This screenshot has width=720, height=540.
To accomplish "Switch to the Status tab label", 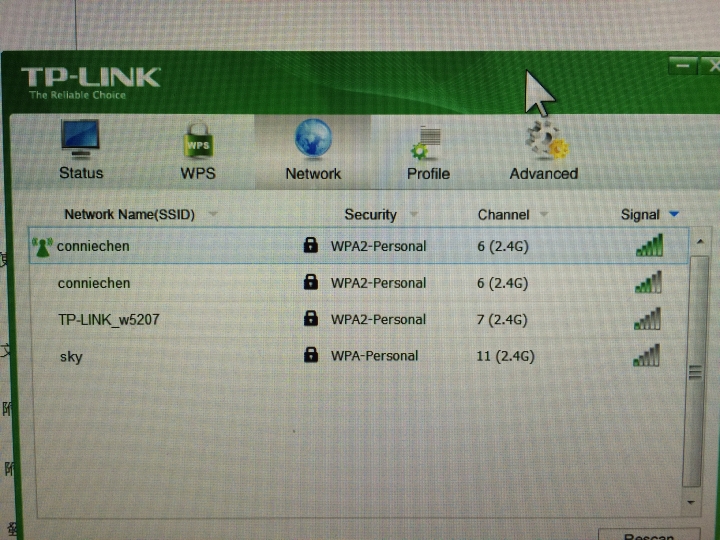I will [x=81, y=173].
